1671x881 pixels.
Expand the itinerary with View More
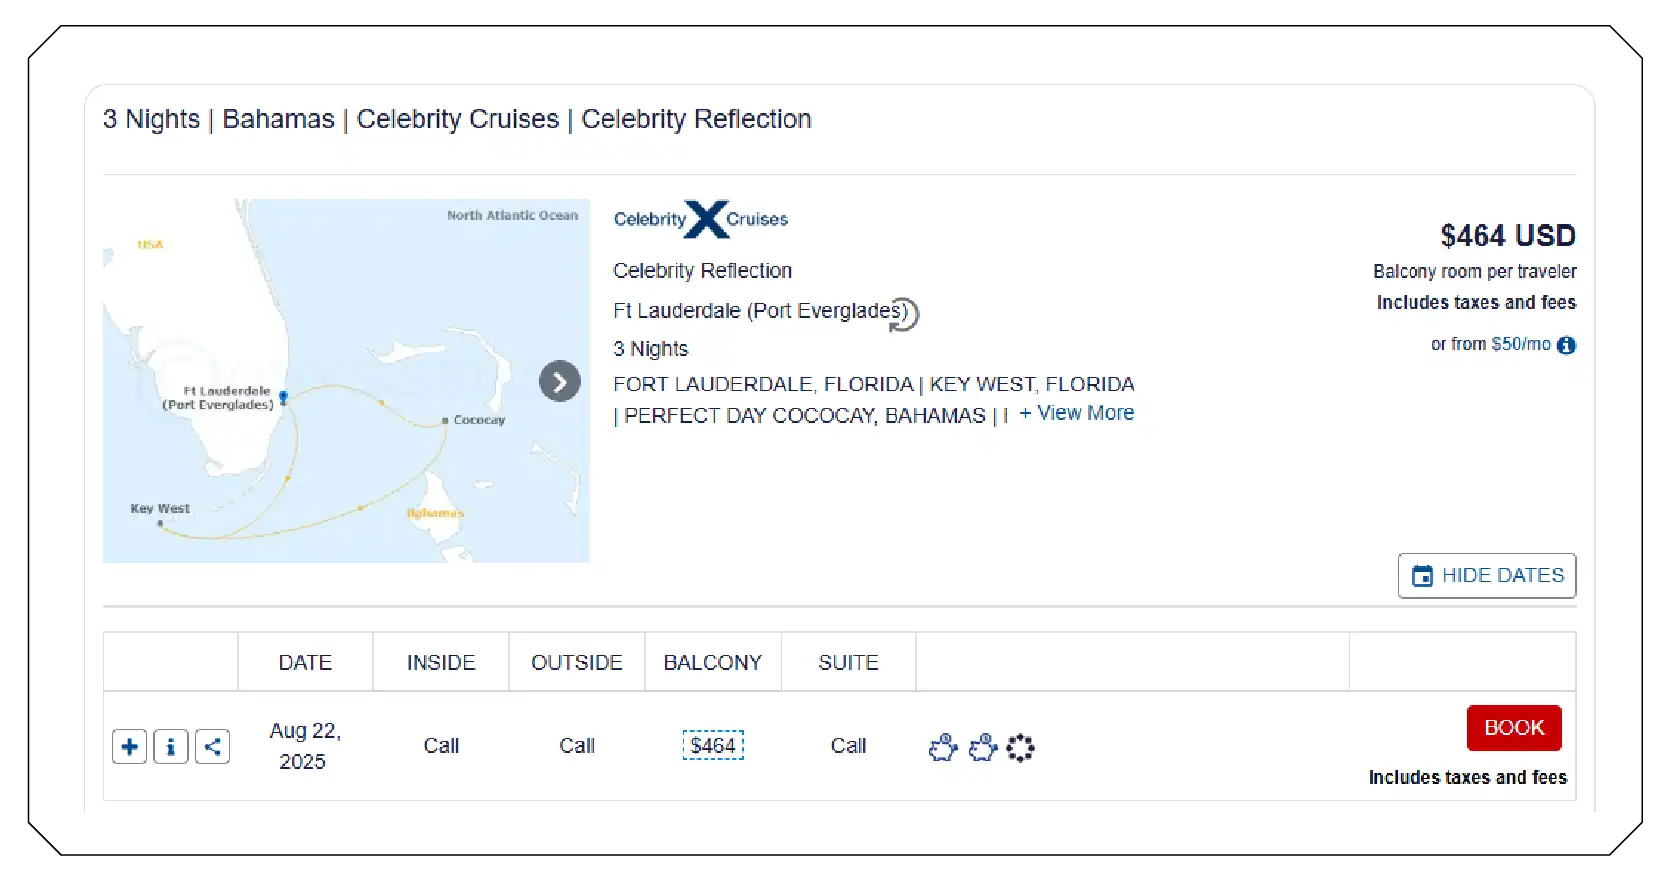(x=1075, y=412)
